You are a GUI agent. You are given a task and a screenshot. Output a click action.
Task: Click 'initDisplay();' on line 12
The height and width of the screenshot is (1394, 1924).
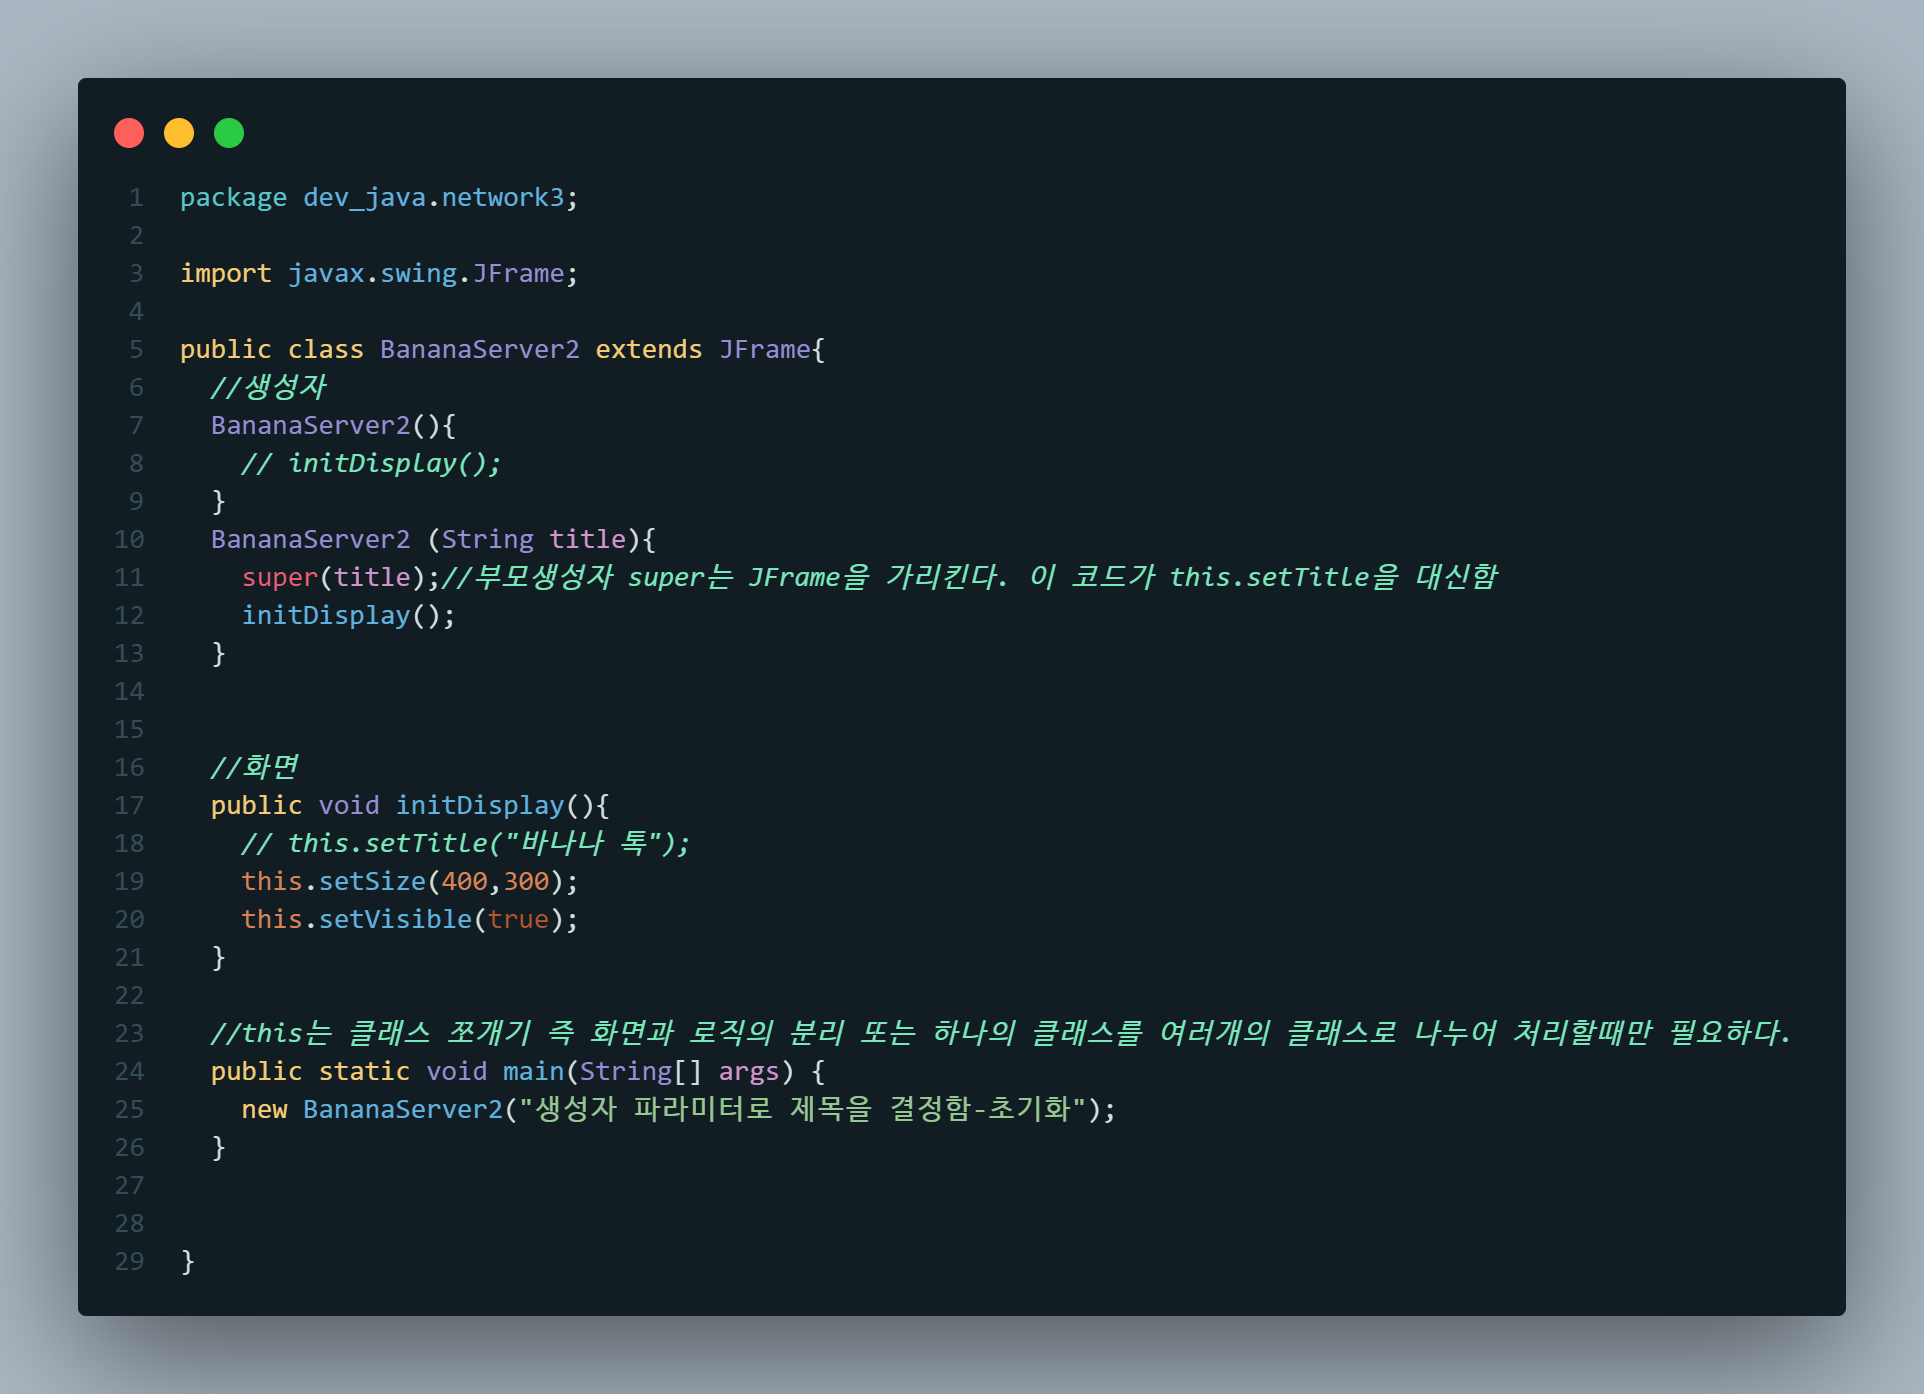coord(348,616)
